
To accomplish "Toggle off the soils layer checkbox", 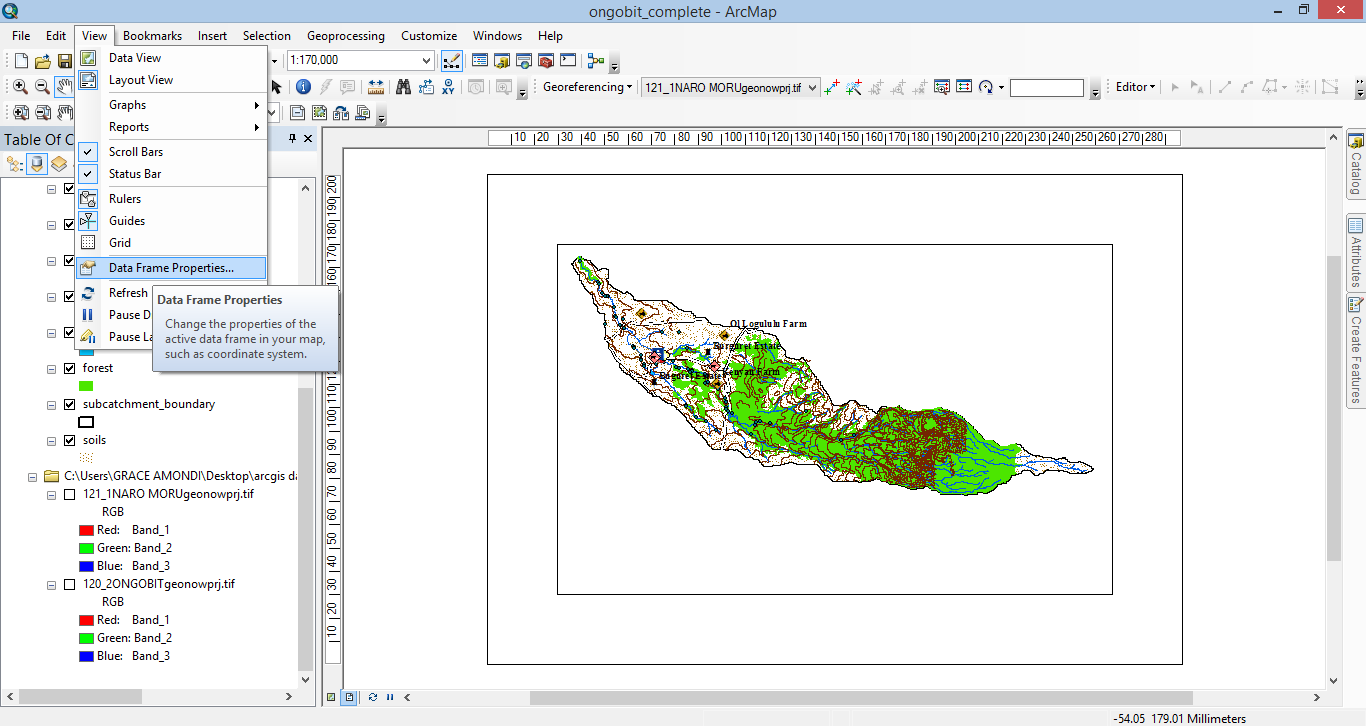I will tap(69, 440).
